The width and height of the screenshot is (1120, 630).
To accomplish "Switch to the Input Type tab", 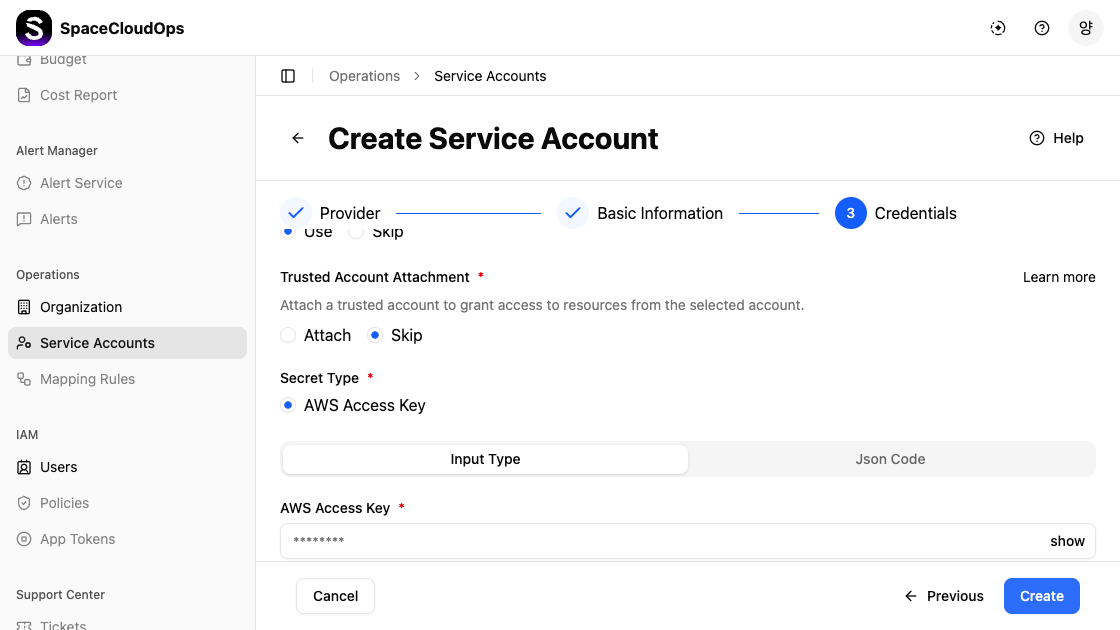I will 485,459.
